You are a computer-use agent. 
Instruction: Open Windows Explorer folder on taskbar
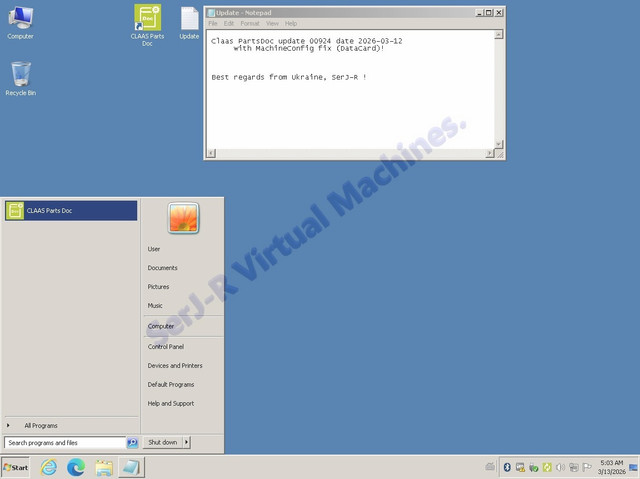tap(104, 468)
